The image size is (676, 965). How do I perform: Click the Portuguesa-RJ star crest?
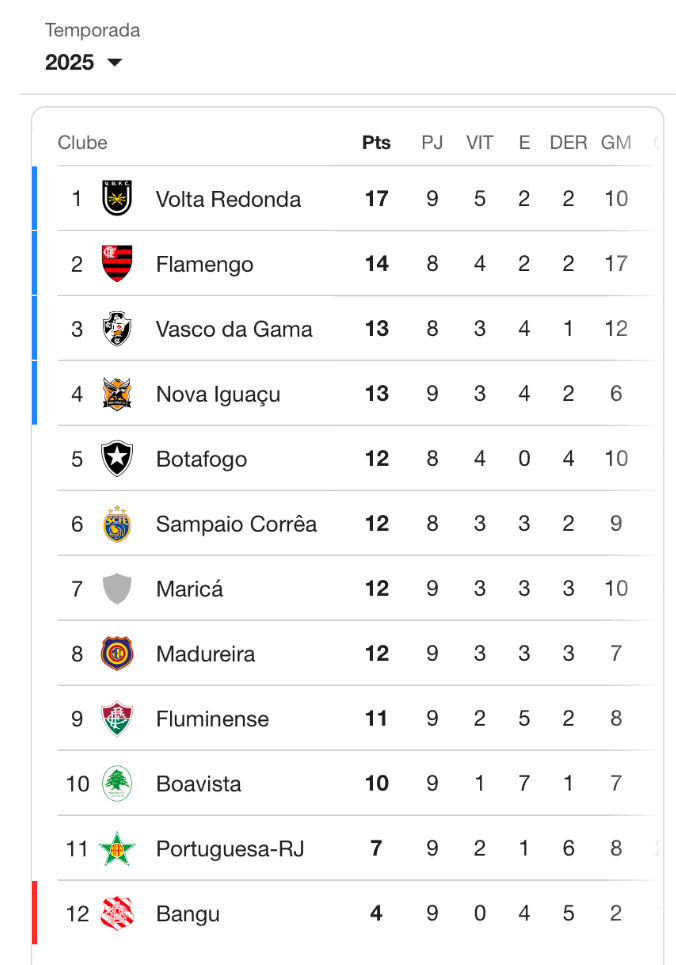117,849
